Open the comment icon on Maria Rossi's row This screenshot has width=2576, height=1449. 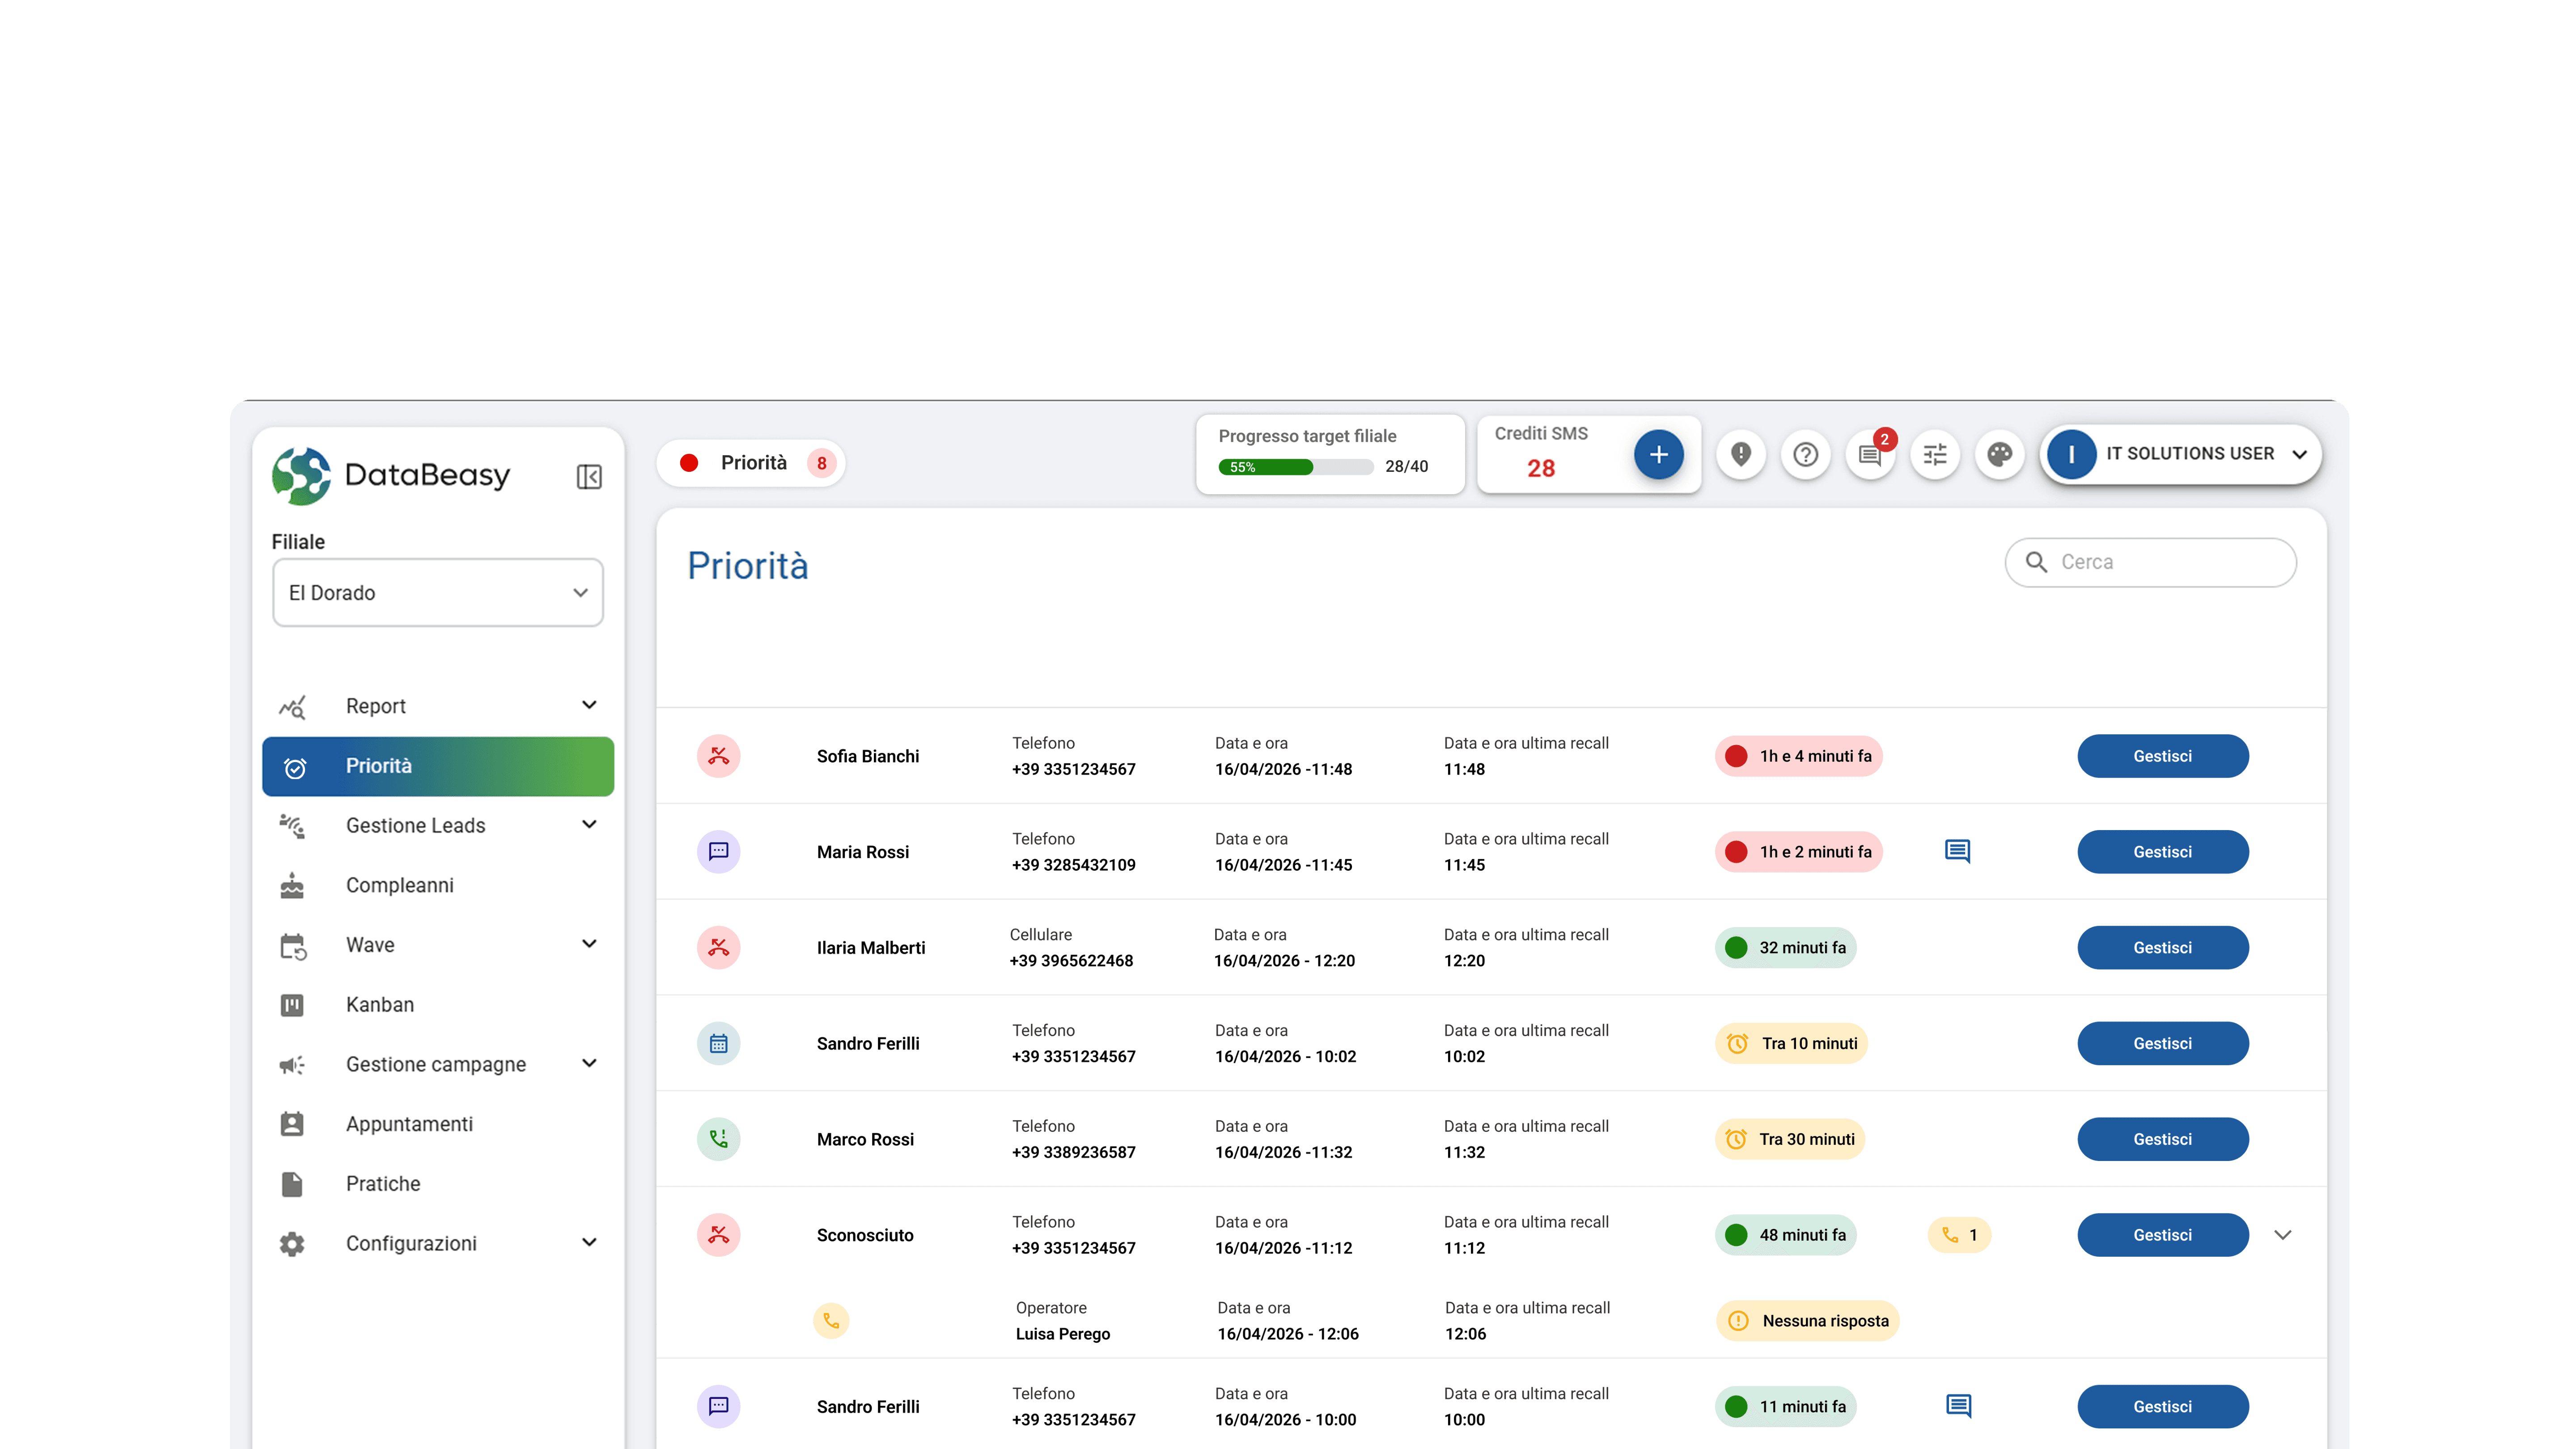click(1957, 851)
